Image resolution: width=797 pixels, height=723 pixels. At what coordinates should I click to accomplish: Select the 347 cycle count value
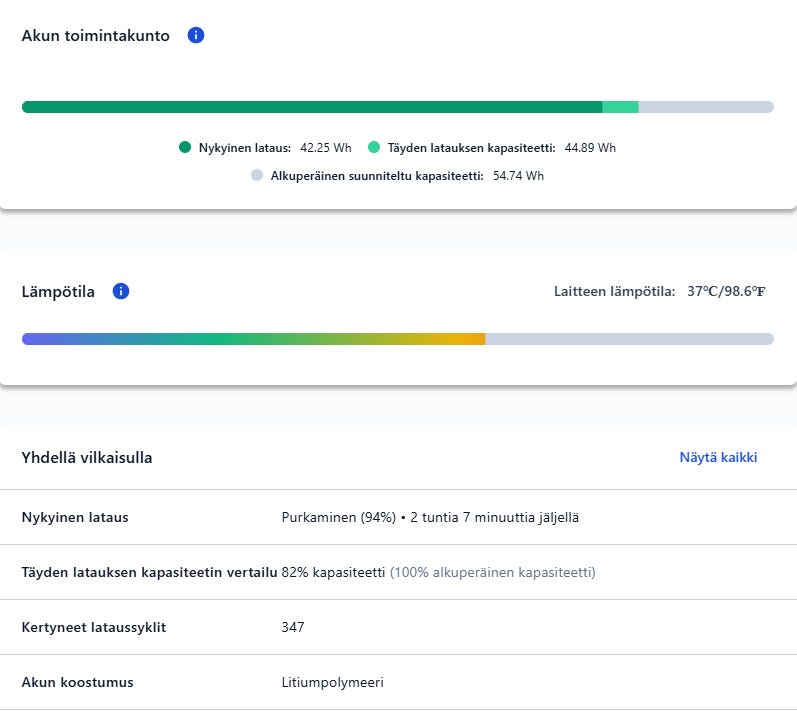pyautogui.click(x=293, y=627)
